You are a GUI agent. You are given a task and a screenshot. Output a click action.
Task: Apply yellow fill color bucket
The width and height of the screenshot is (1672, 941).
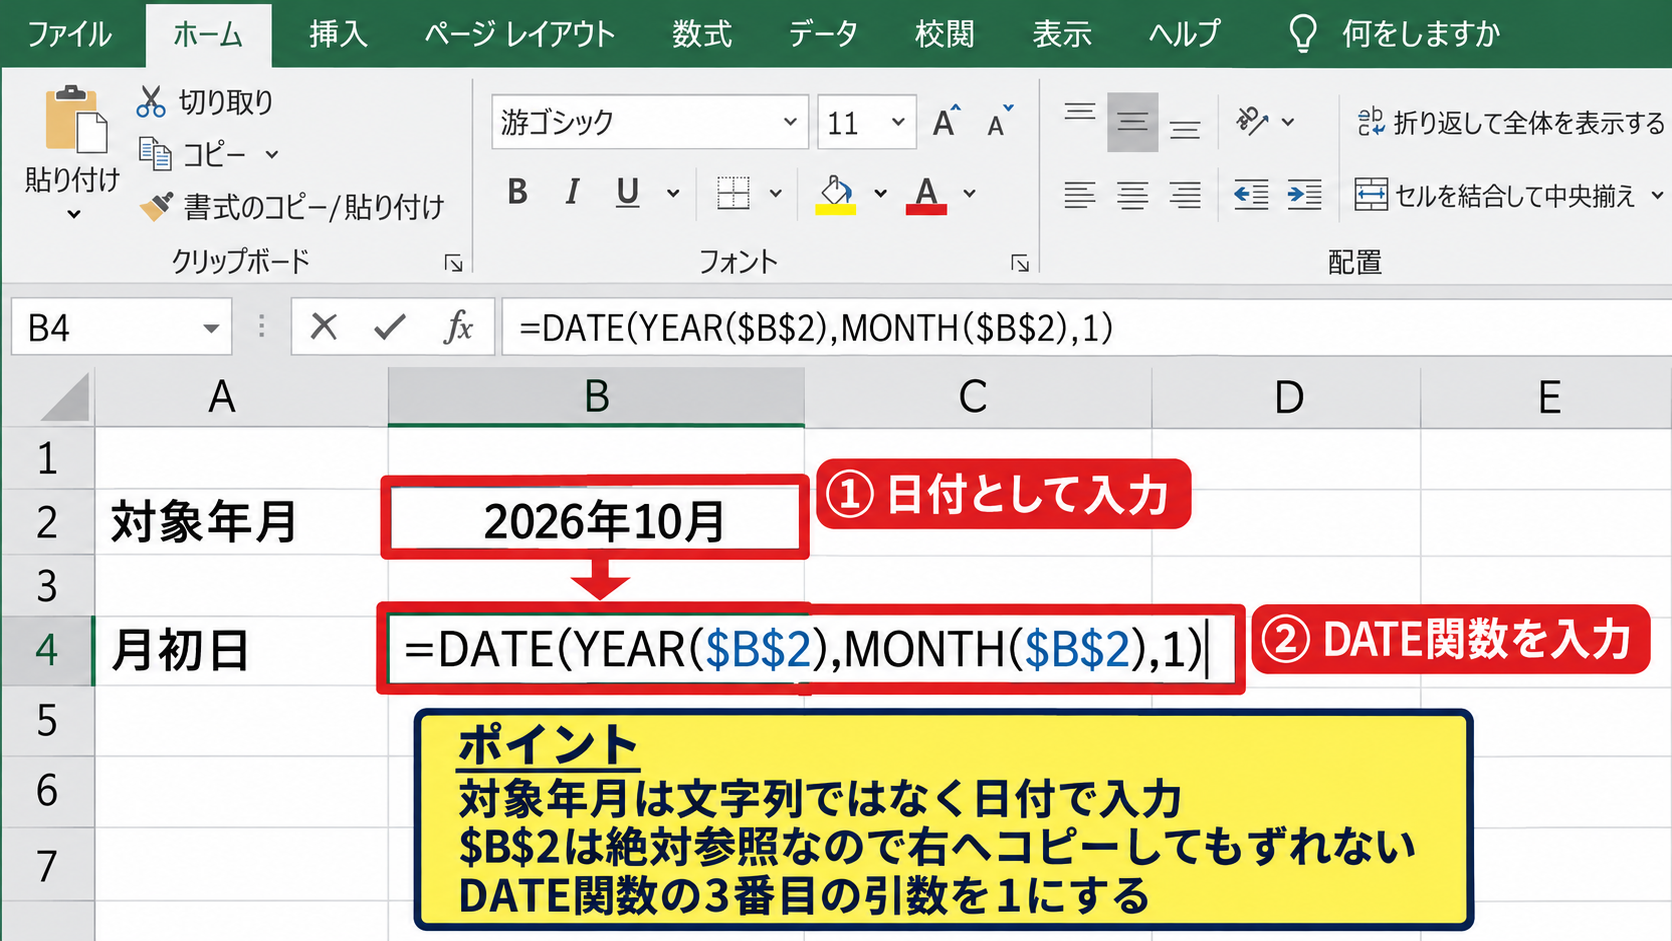point(836,194)
